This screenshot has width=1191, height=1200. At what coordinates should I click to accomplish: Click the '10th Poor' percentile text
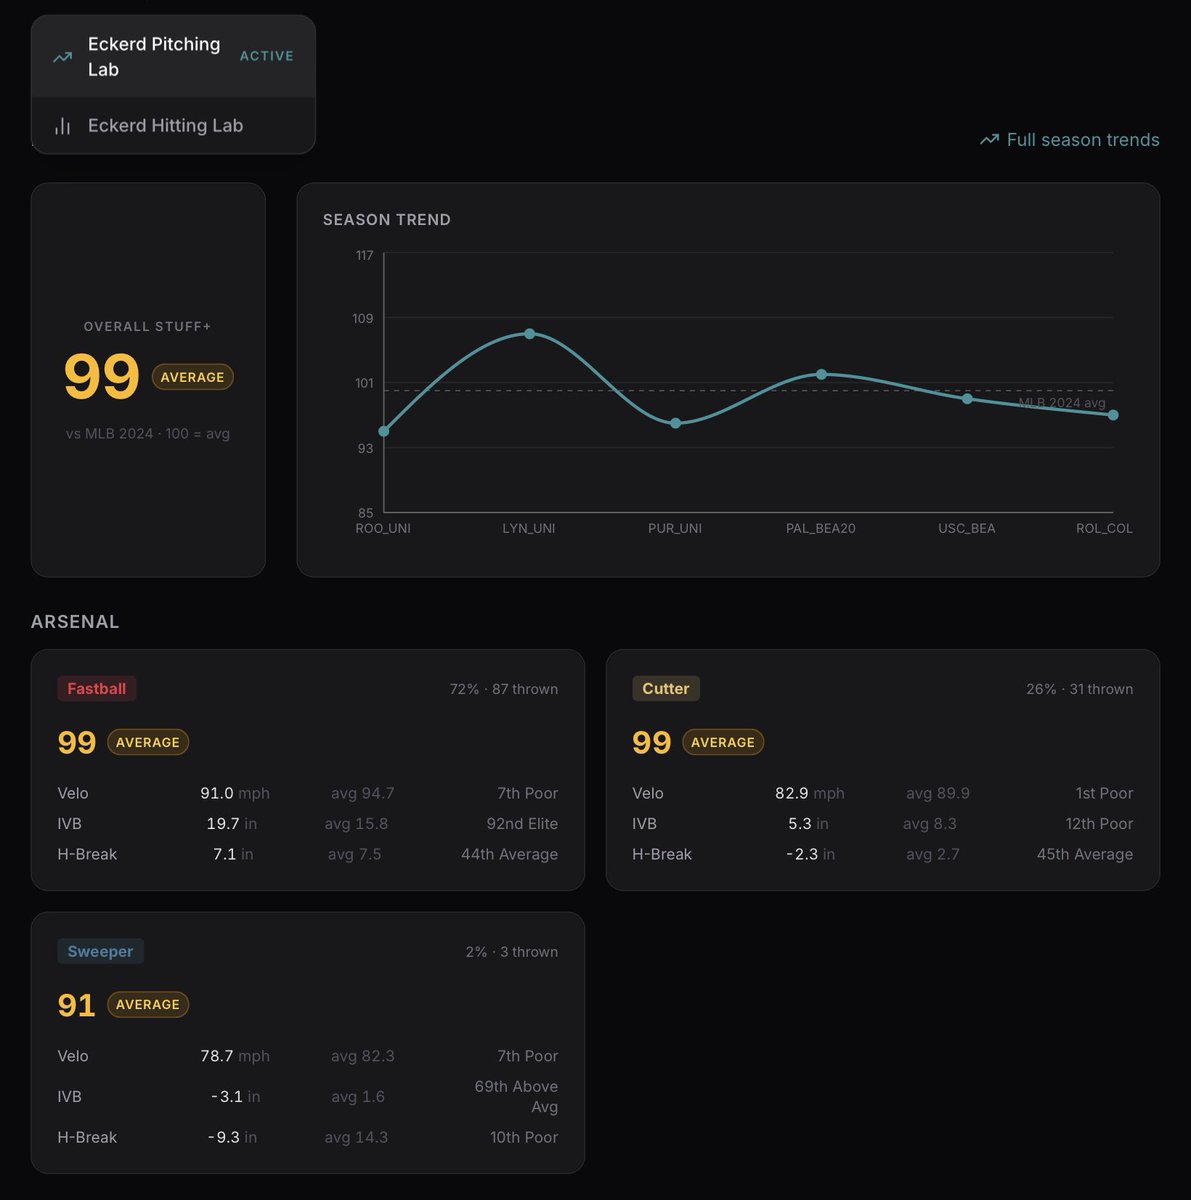(524, 1138)
